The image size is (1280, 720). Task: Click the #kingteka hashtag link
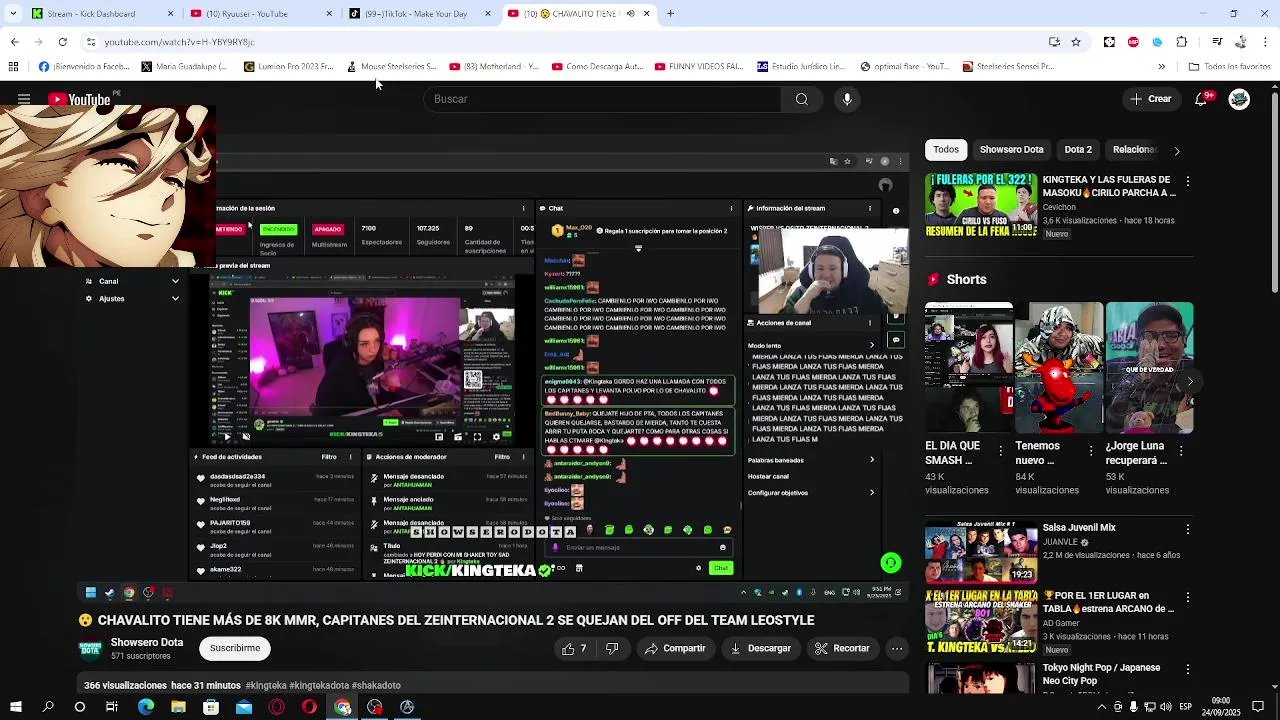265,686
